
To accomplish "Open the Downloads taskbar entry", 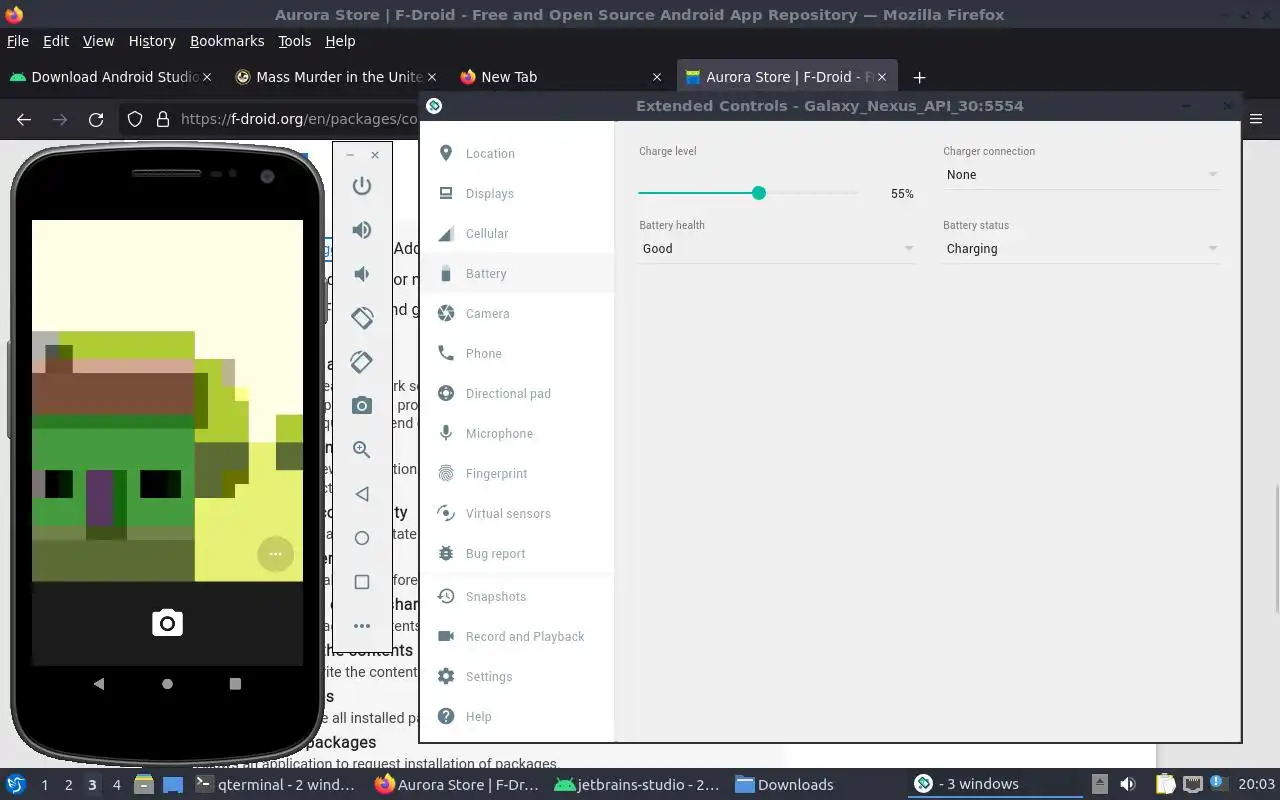I will coord(785,785).
